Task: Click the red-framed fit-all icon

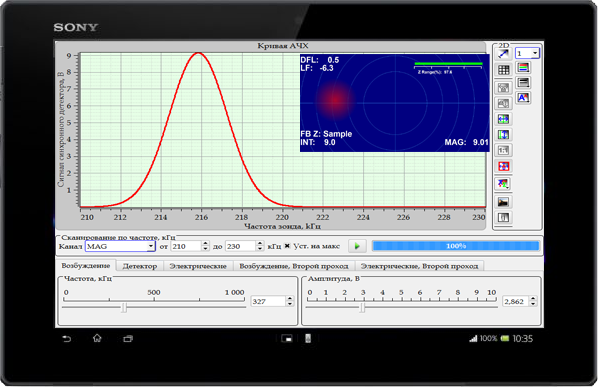Action: pyautogui.click(x=504, y=166)
